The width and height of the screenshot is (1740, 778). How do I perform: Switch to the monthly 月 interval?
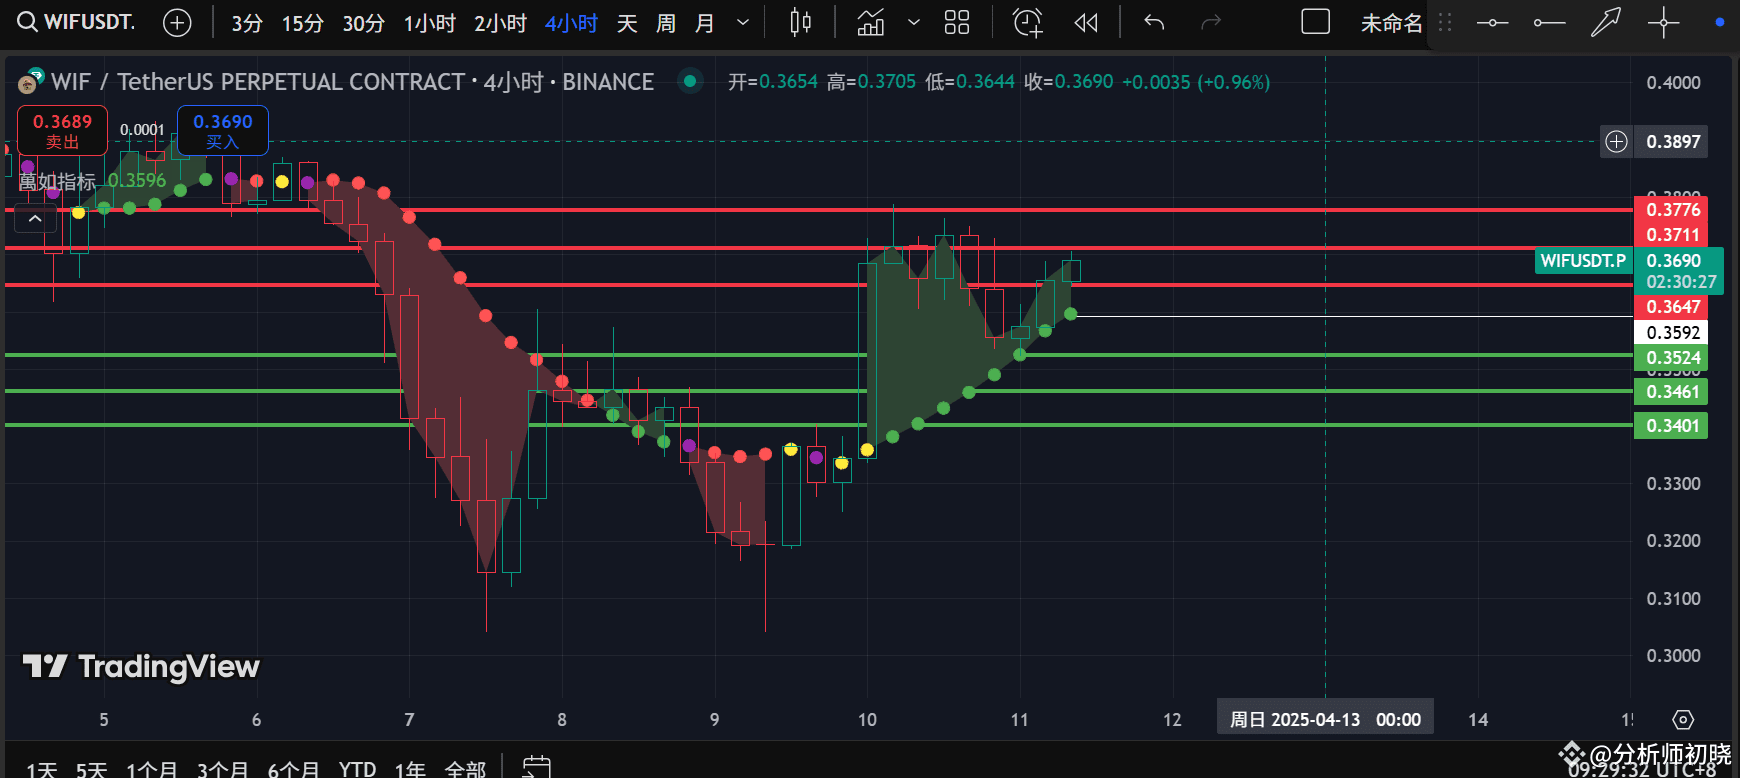pos(705,23)
